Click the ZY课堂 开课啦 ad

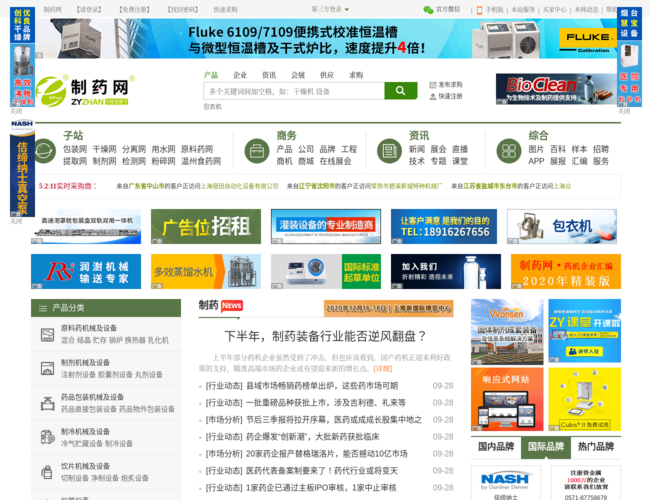click(585, 331)
